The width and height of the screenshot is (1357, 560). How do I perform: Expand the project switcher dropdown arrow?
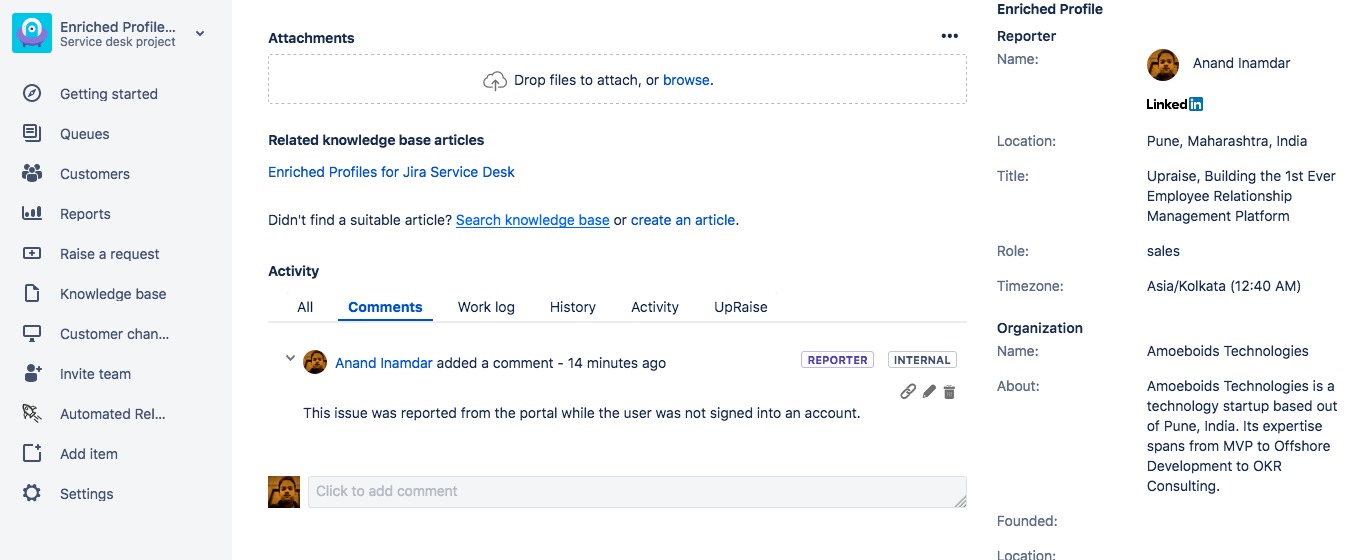coord(200,34)
